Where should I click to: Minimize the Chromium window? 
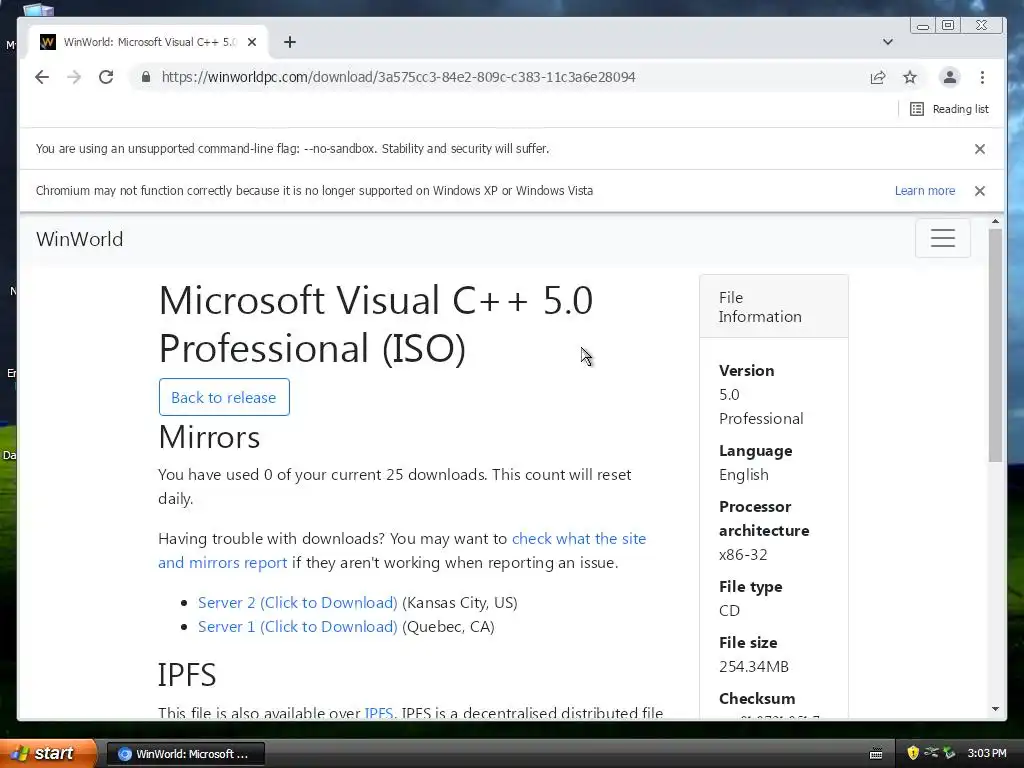click(x=923, y=26)
